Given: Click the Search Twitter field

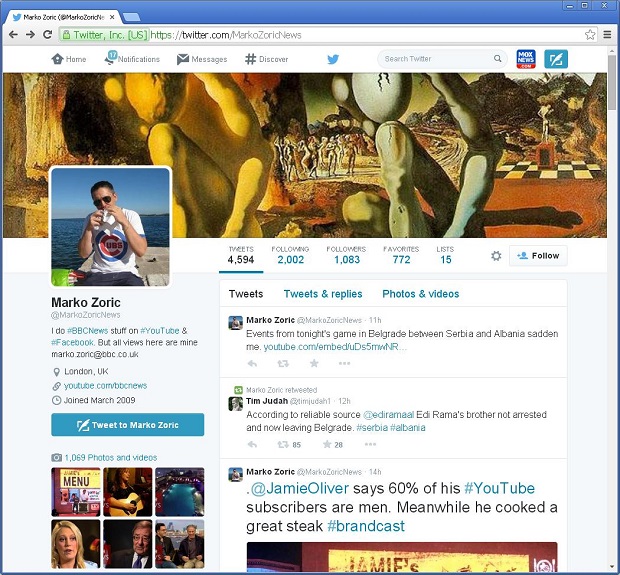Looking at the screenshot, I should pos(438,59).
